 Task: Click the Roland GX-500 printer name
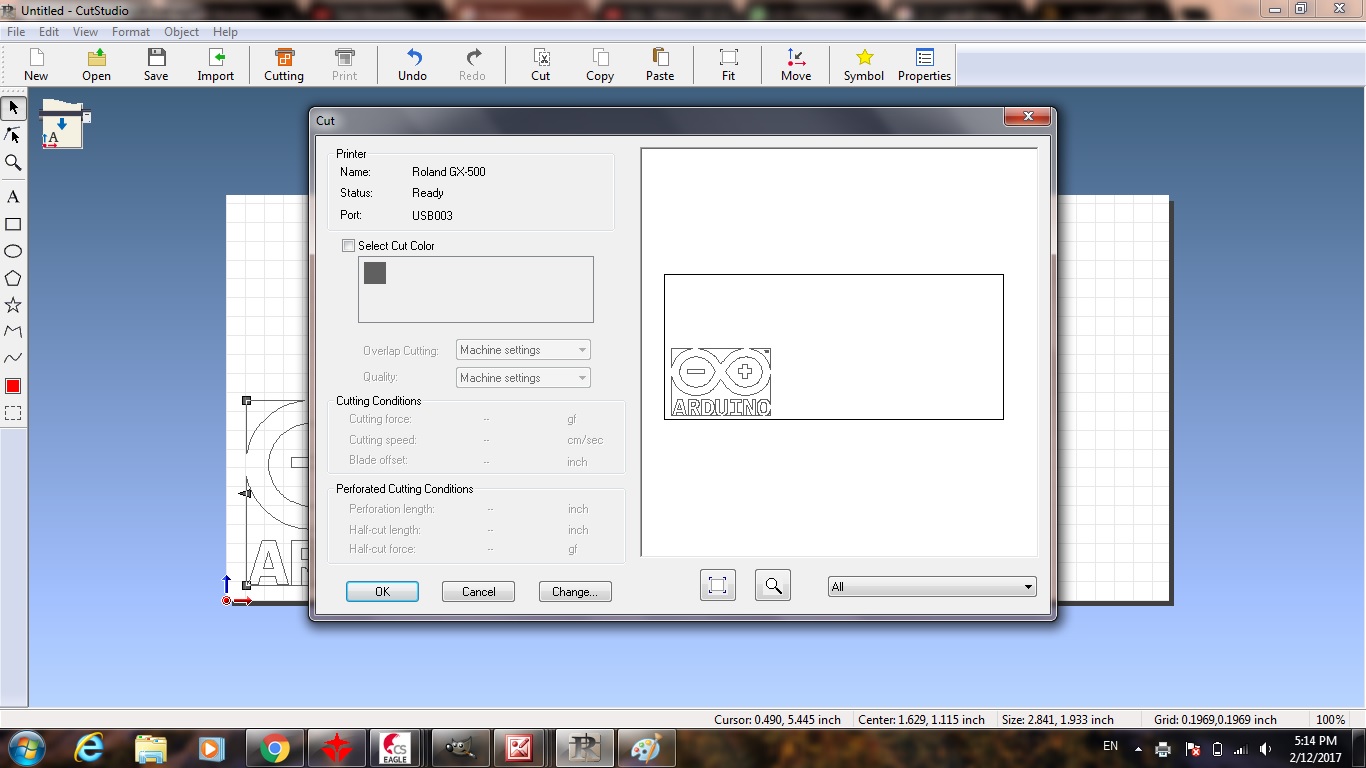tap(449, 172)
